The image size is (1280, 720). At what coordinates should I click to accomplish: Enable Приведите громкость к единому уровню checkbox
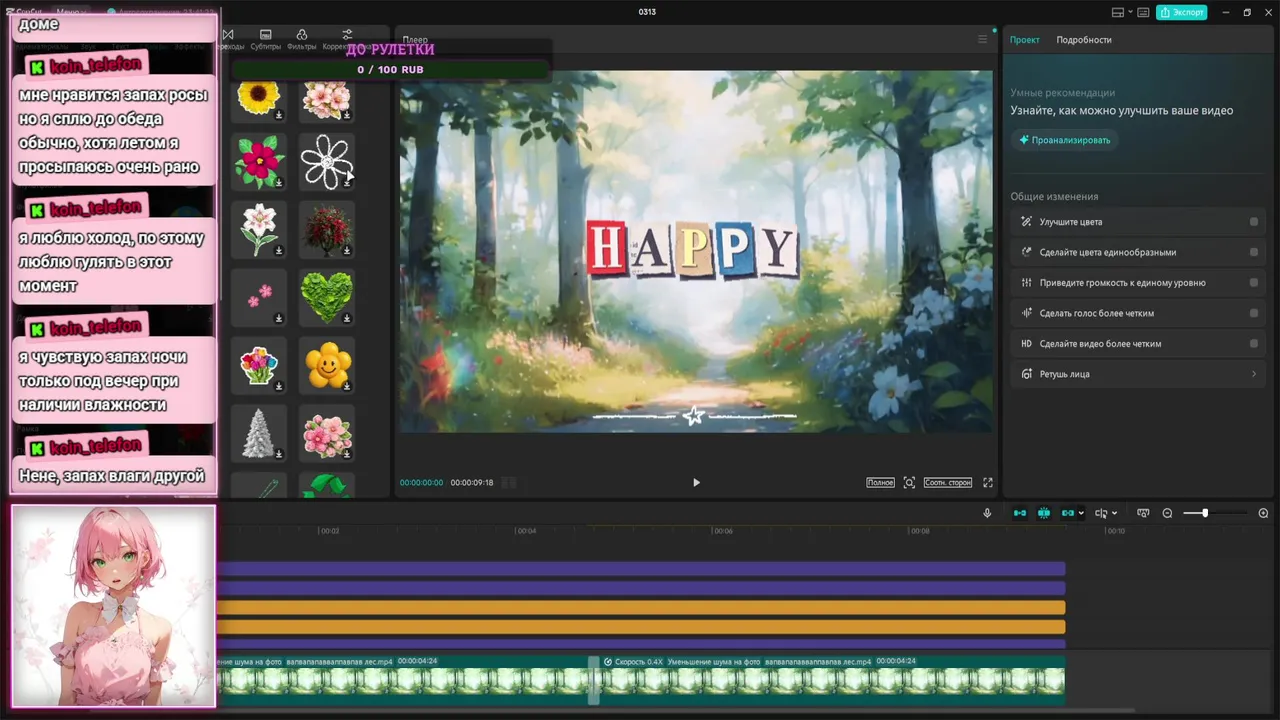click(x=1254, y=283)
